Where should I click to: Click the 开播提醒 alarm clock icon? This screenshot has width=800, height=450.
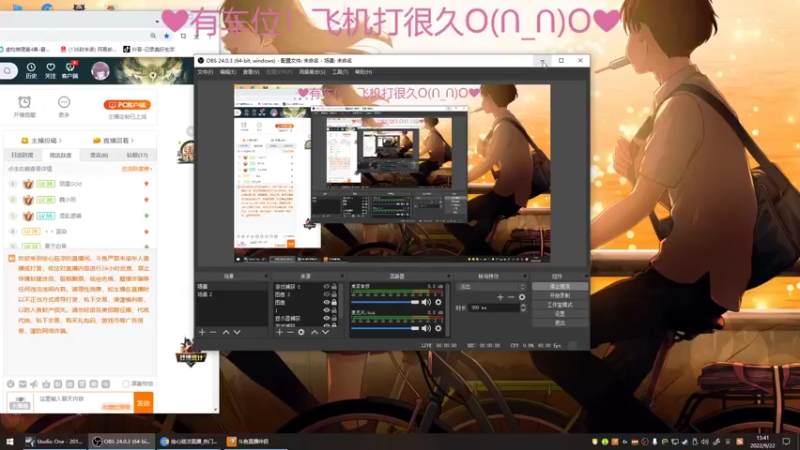pos(24,102)
